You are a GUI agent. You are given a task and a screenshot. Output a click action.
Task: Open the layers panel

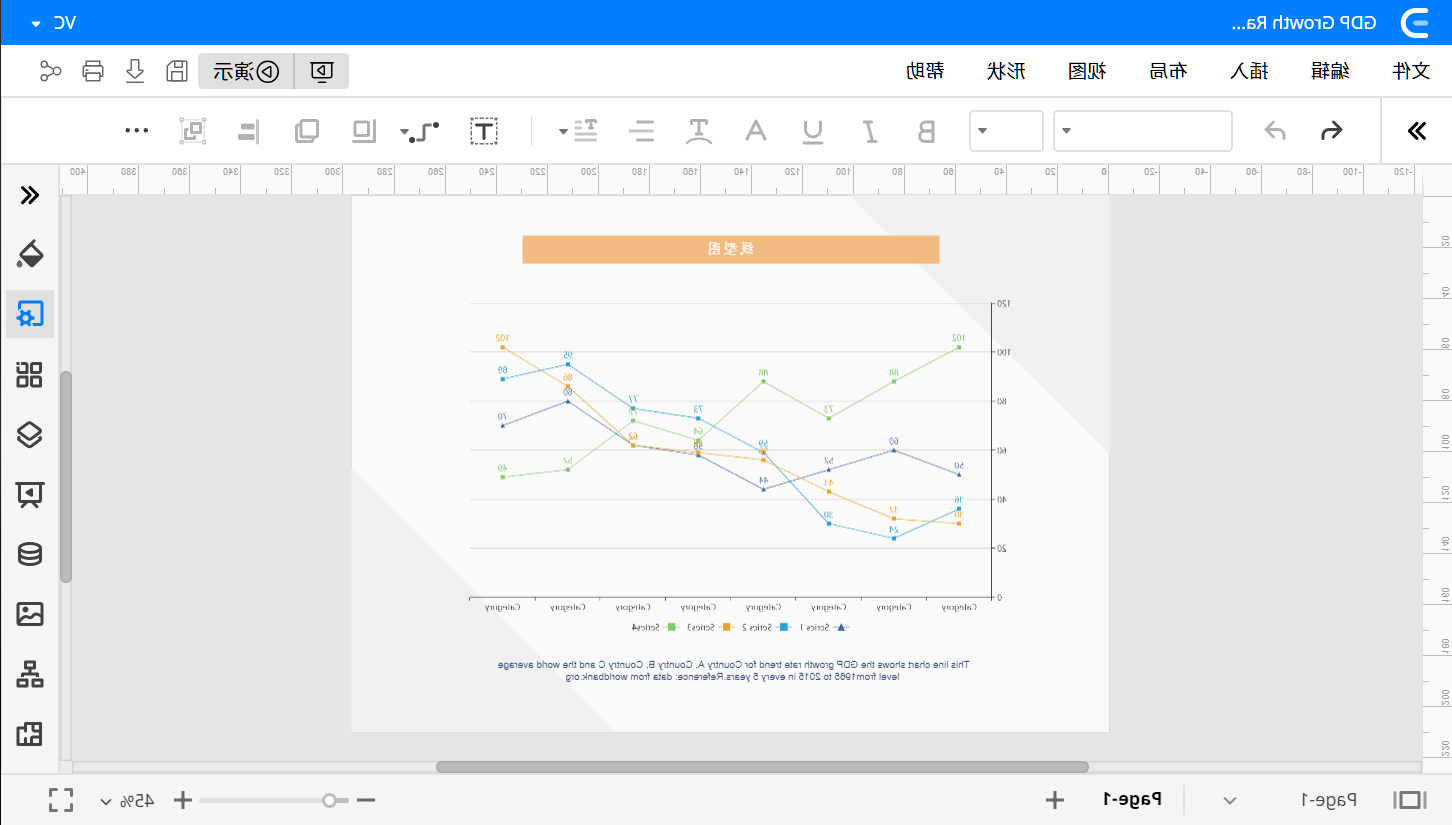point(30,435)
